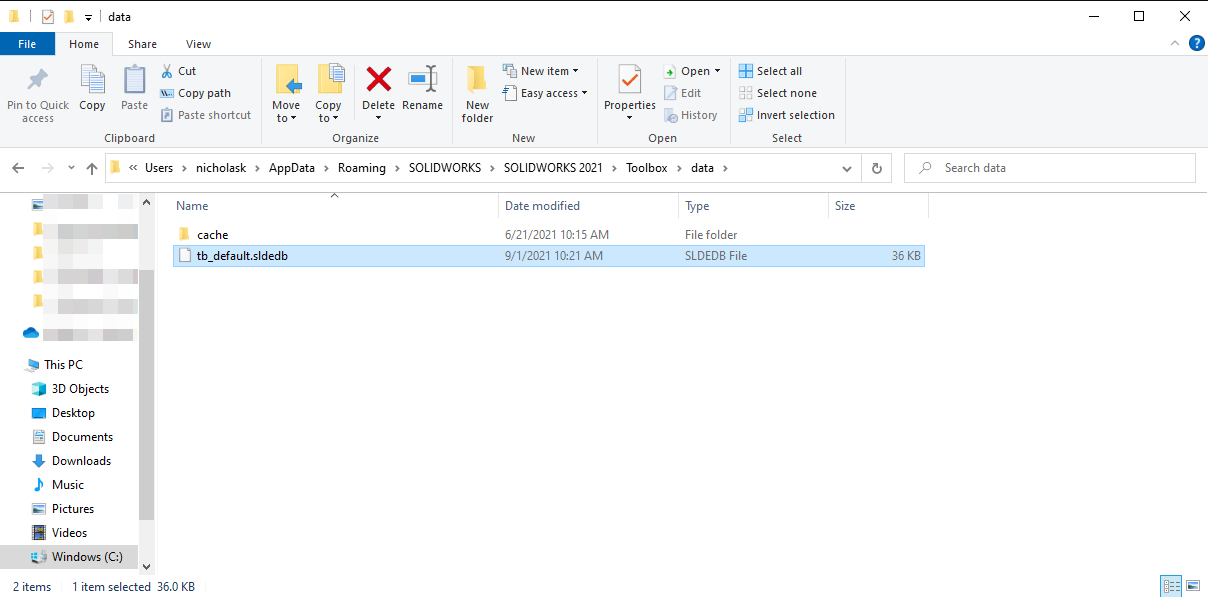Create a New folder
The width and height of the screenshot is (1208, 597).
pyautogui.click(x=477, y=93)
